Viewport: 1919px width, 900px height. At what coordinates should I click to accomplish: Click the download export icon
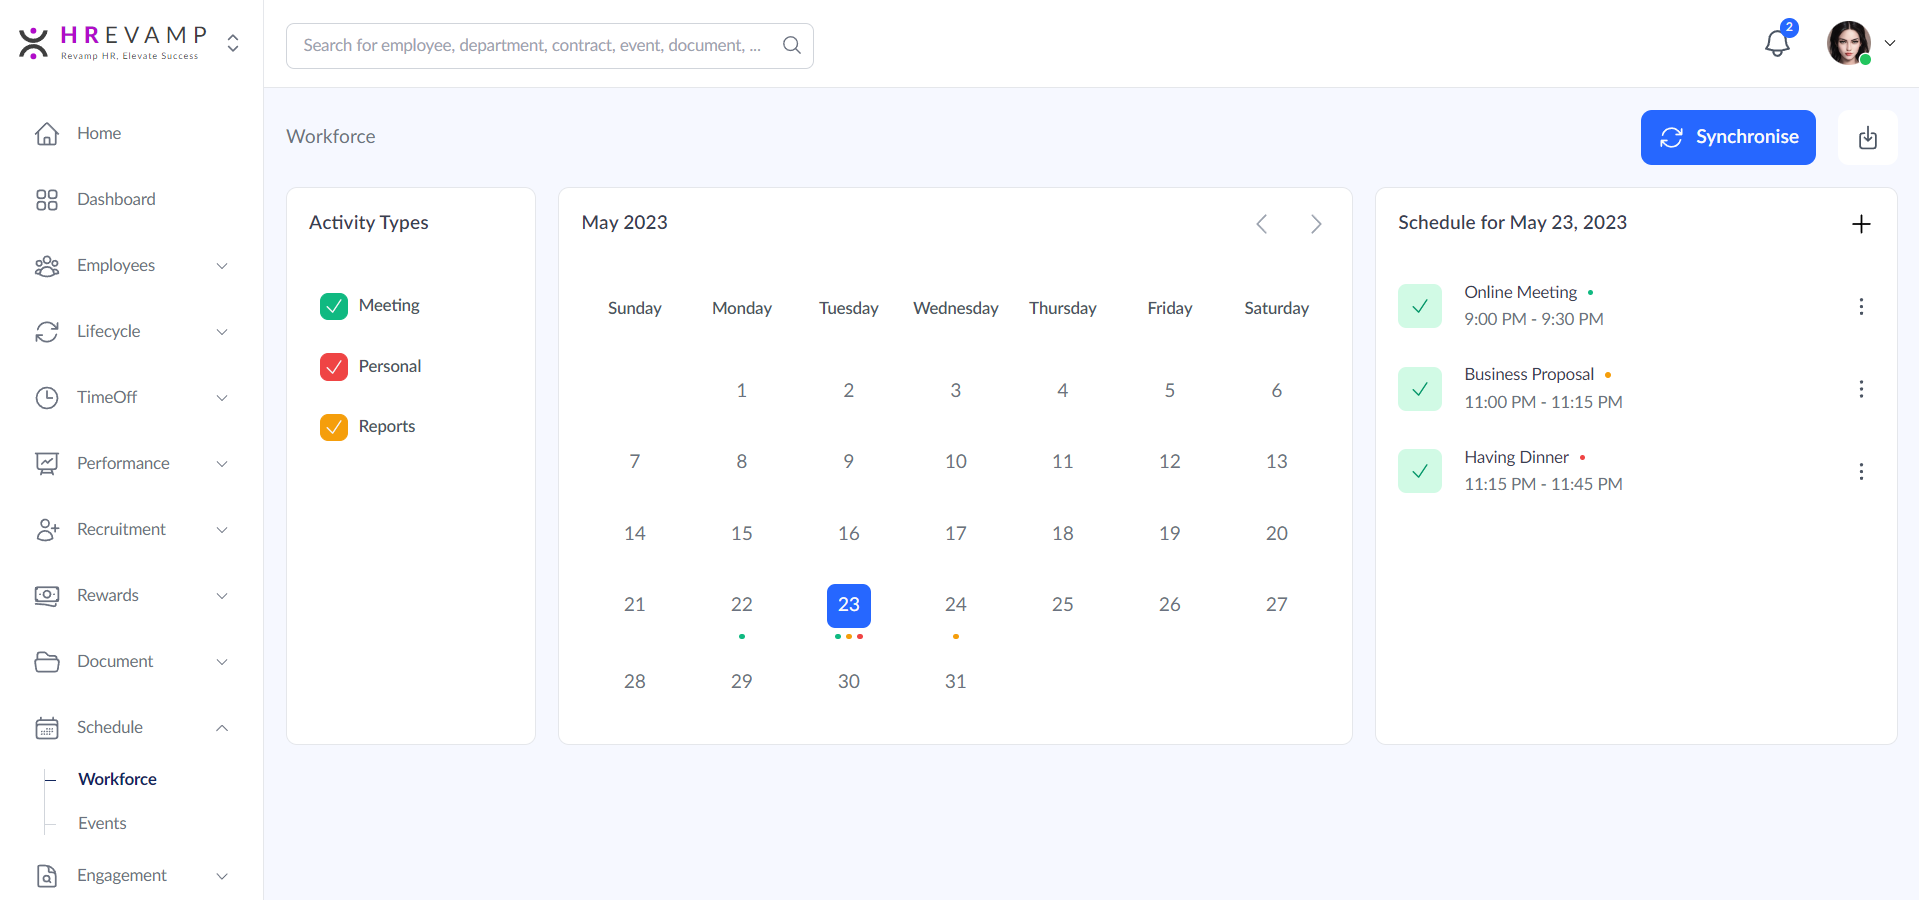[x=1867, y=138]
